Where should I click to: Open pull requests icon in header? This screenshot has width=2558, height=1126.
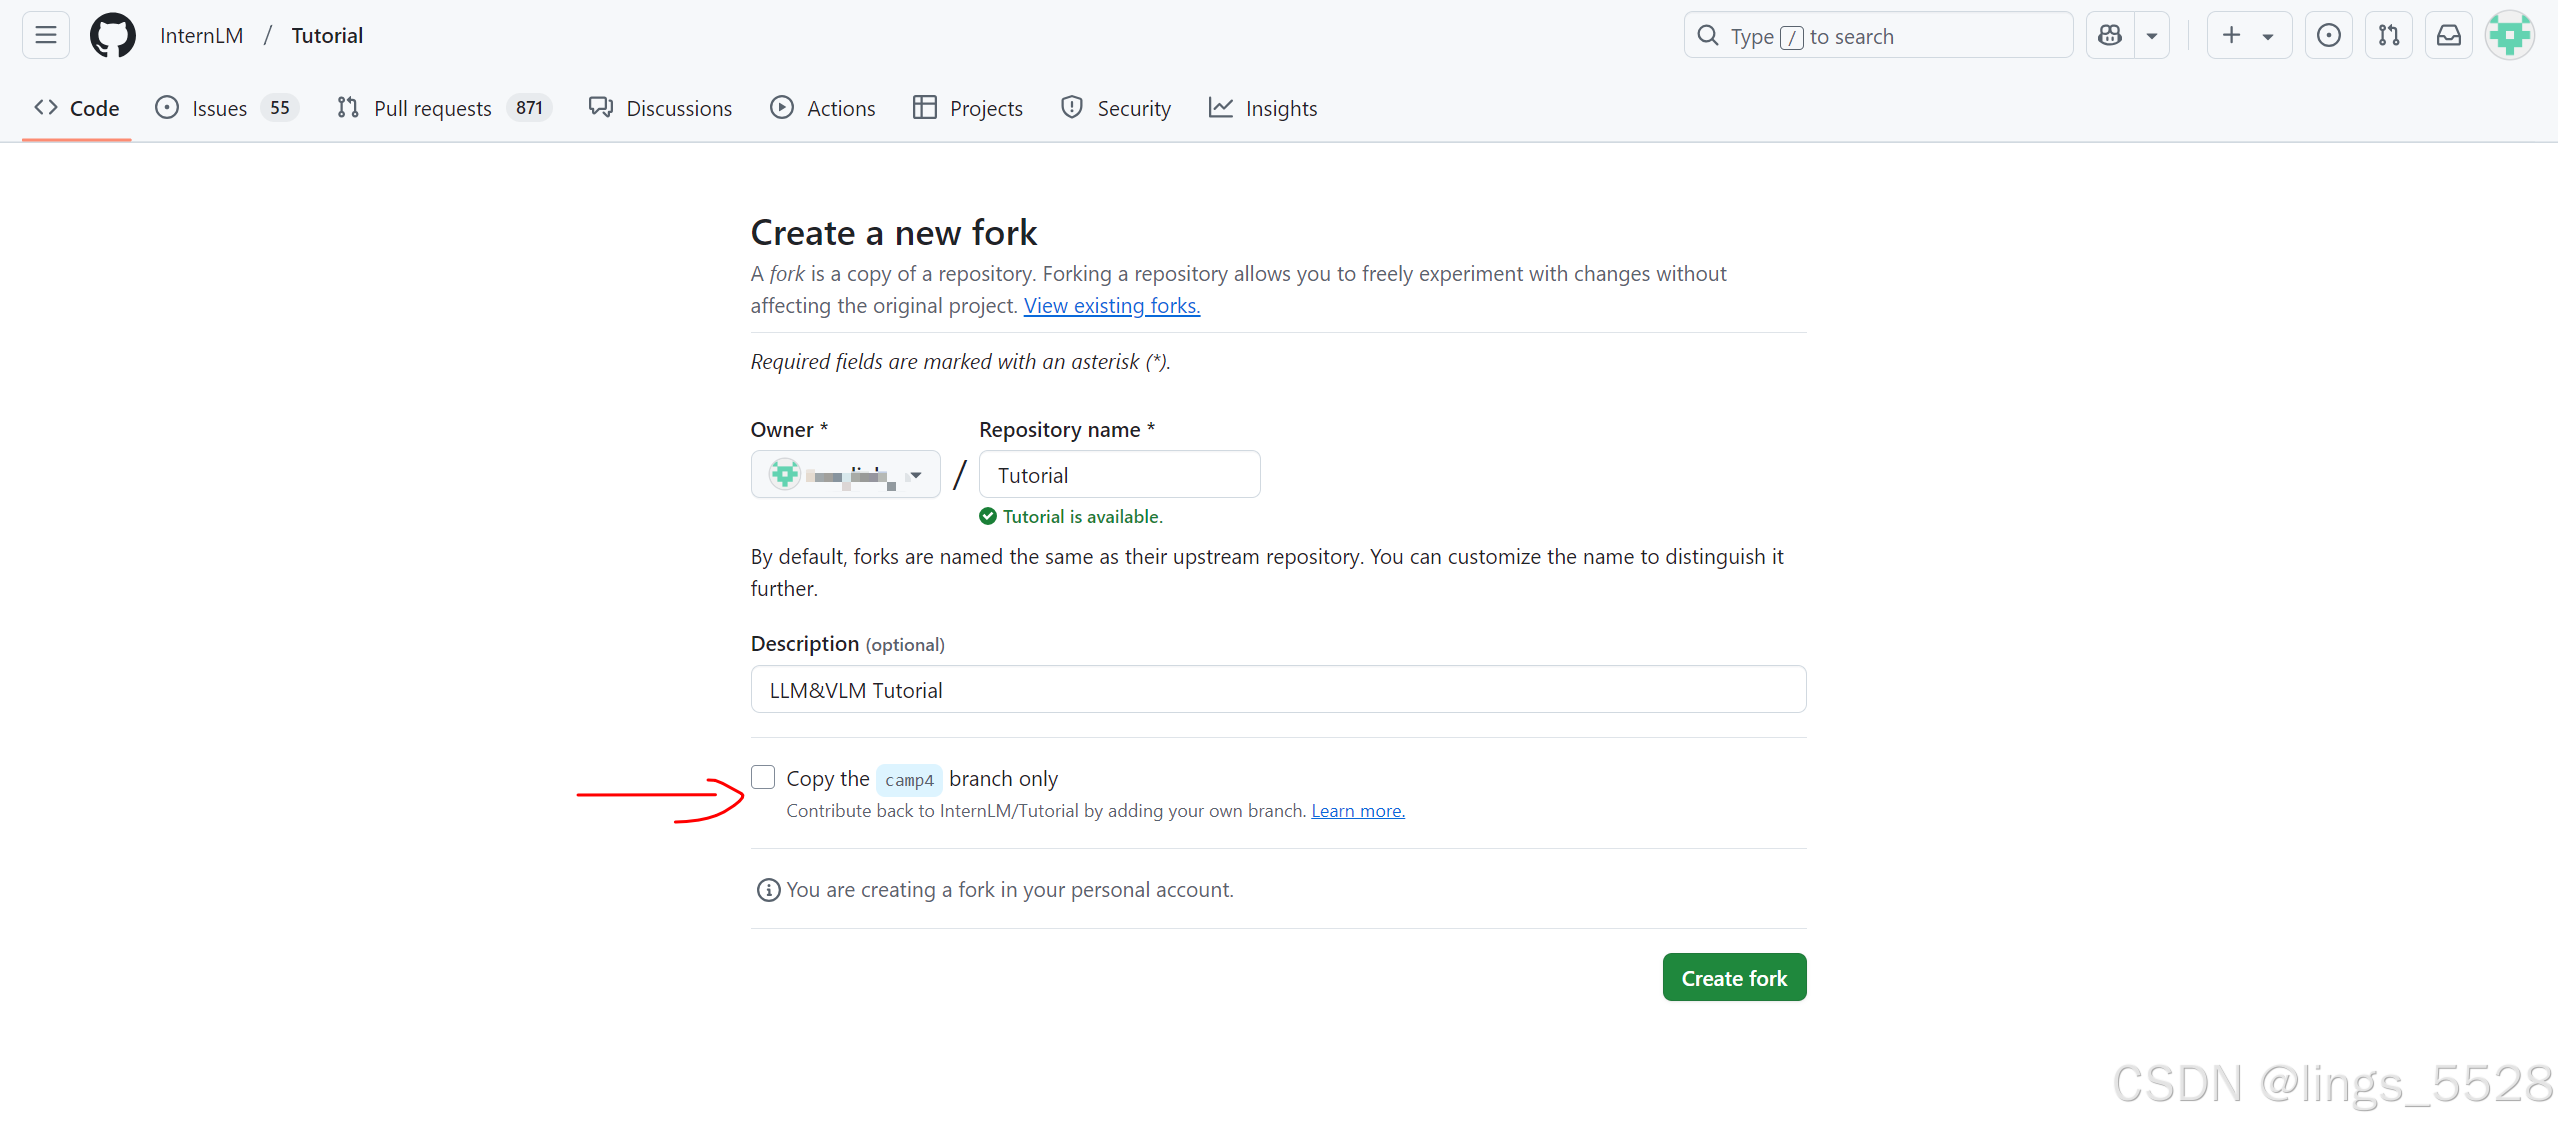pyautogui.click(x=2388, y=36)
